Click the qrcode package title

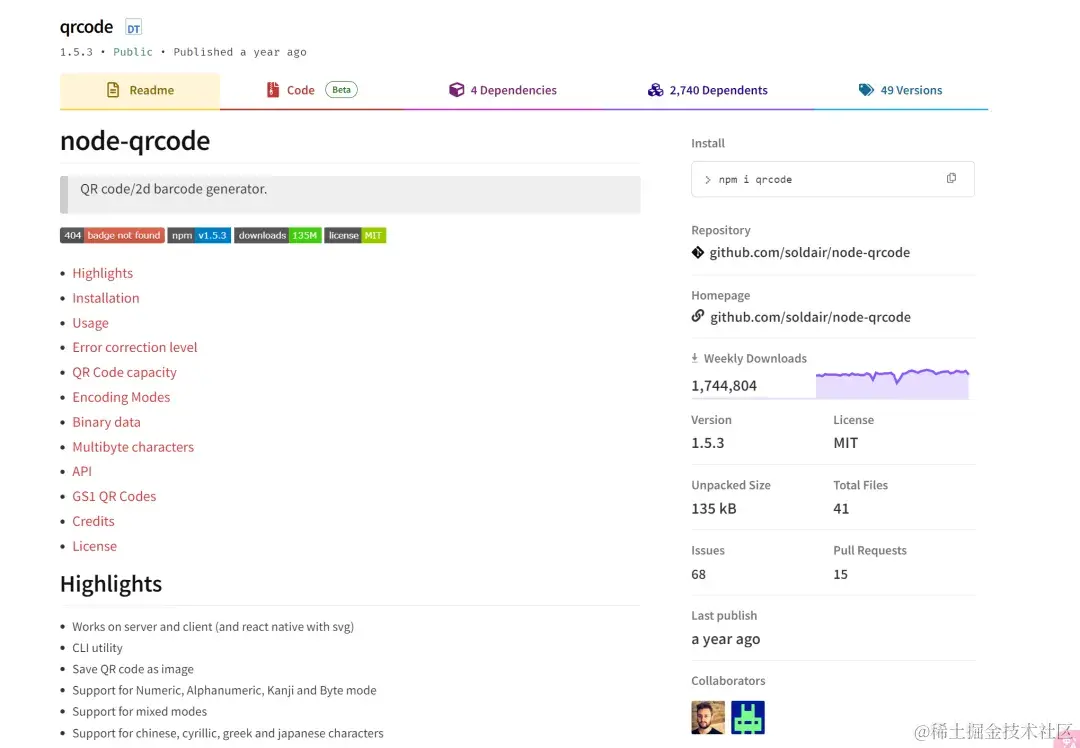[86, 27]
